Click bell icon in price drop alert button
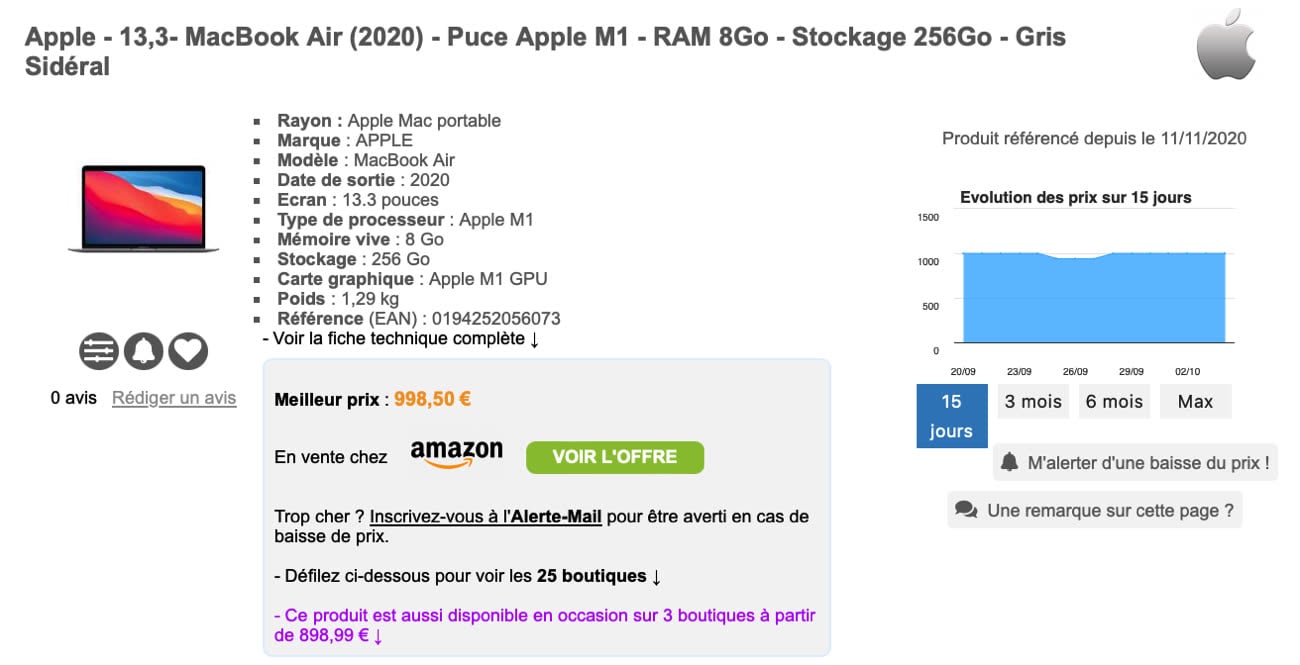1300x665 pixels. point(1010,462)
